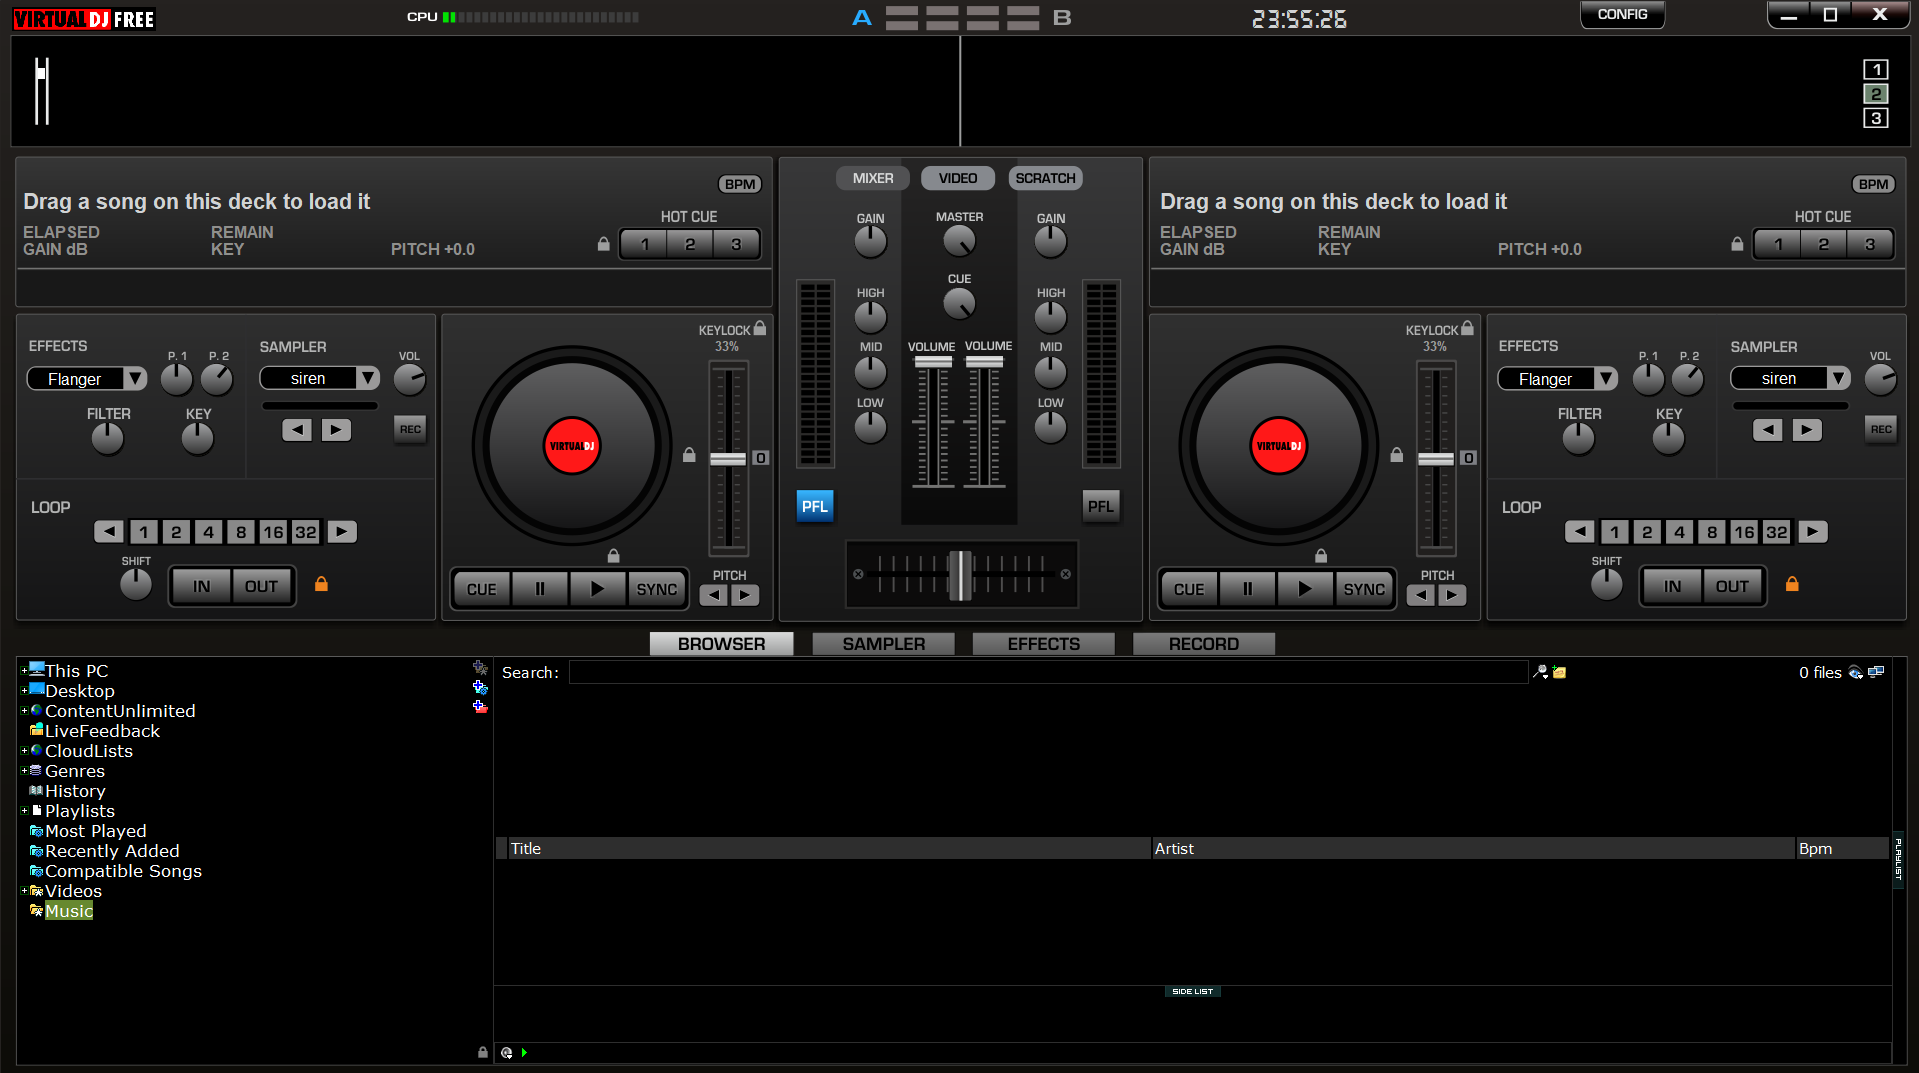This screenshot has height=1073, width=1919.
Task: Click left channel VOLUME fader
Action: tap(933, 362)
